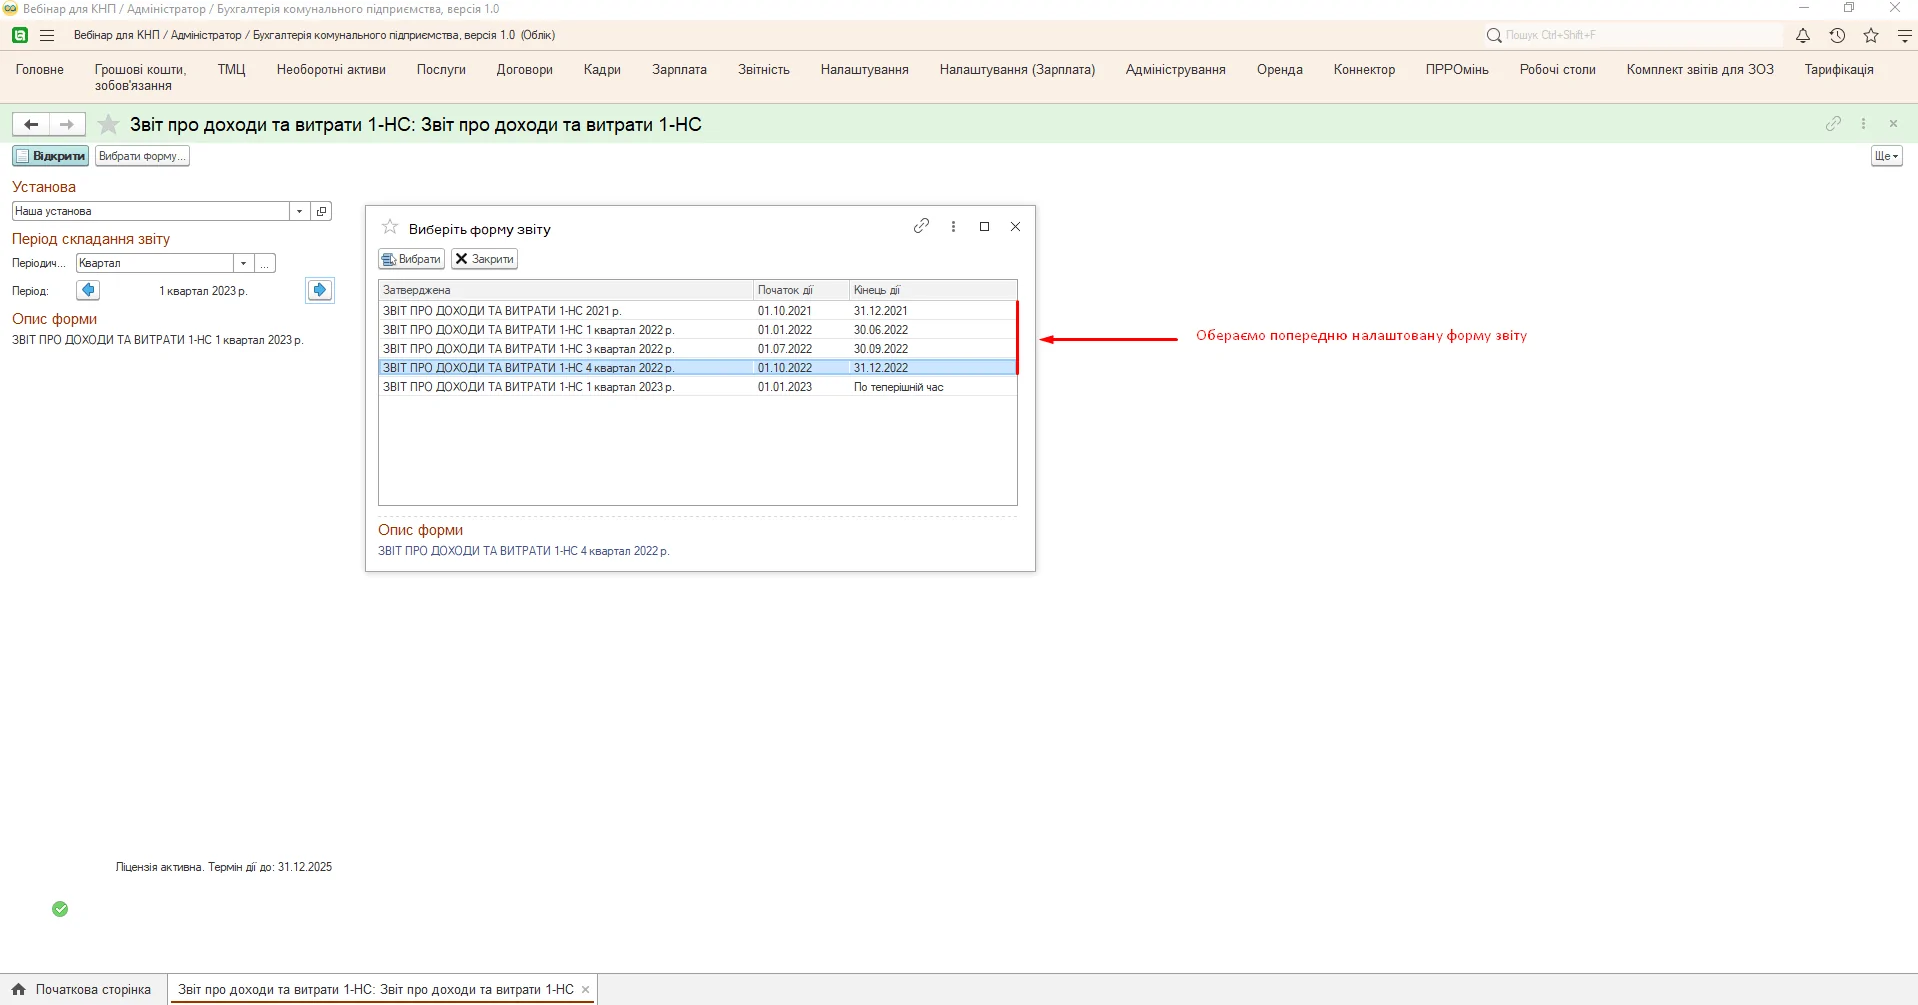Select the 1-НС 1 квартал 2022 row

tap(698, 330)
